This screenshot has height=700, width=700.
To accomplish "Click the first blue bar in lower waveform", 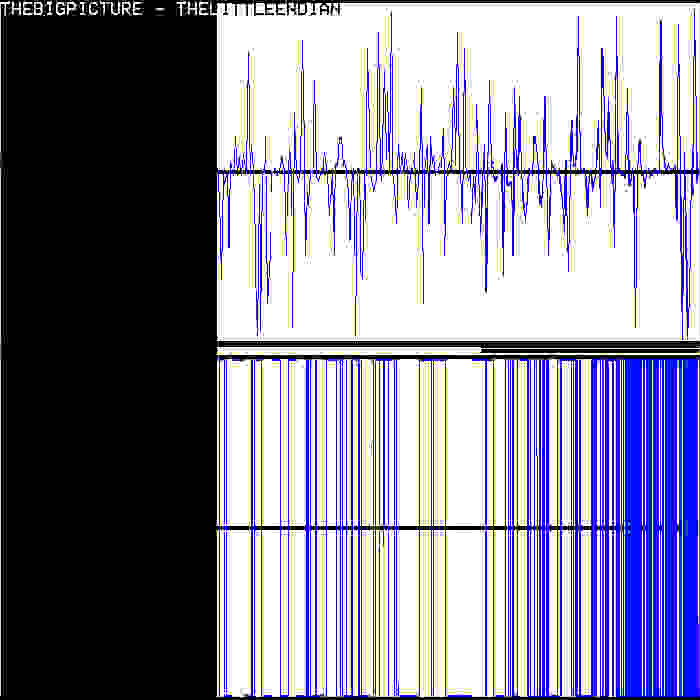I will point(219,527).
